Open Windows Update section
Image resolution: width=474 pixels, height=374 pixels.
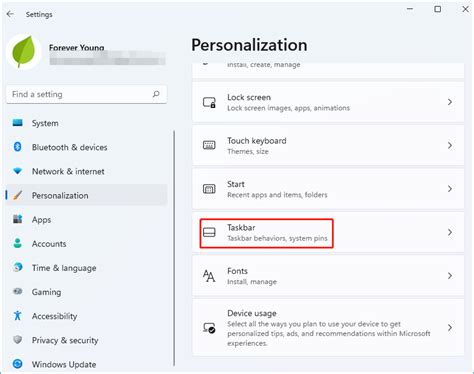[86, 364]
